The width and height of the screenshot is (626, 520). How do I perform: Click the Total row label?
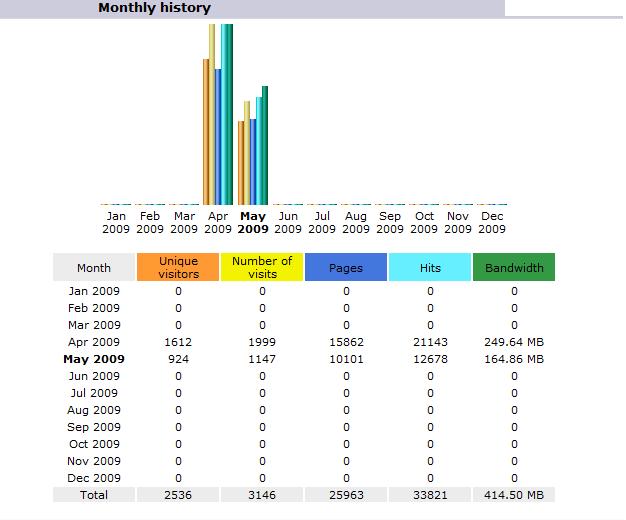[94, 495]
